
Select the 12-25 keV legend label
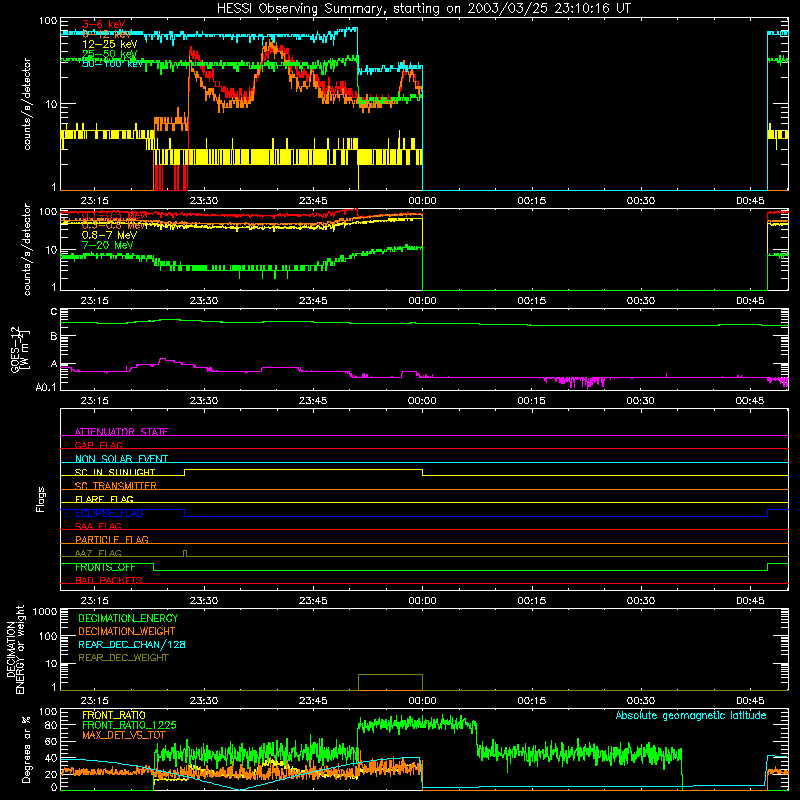click(110, 44)
